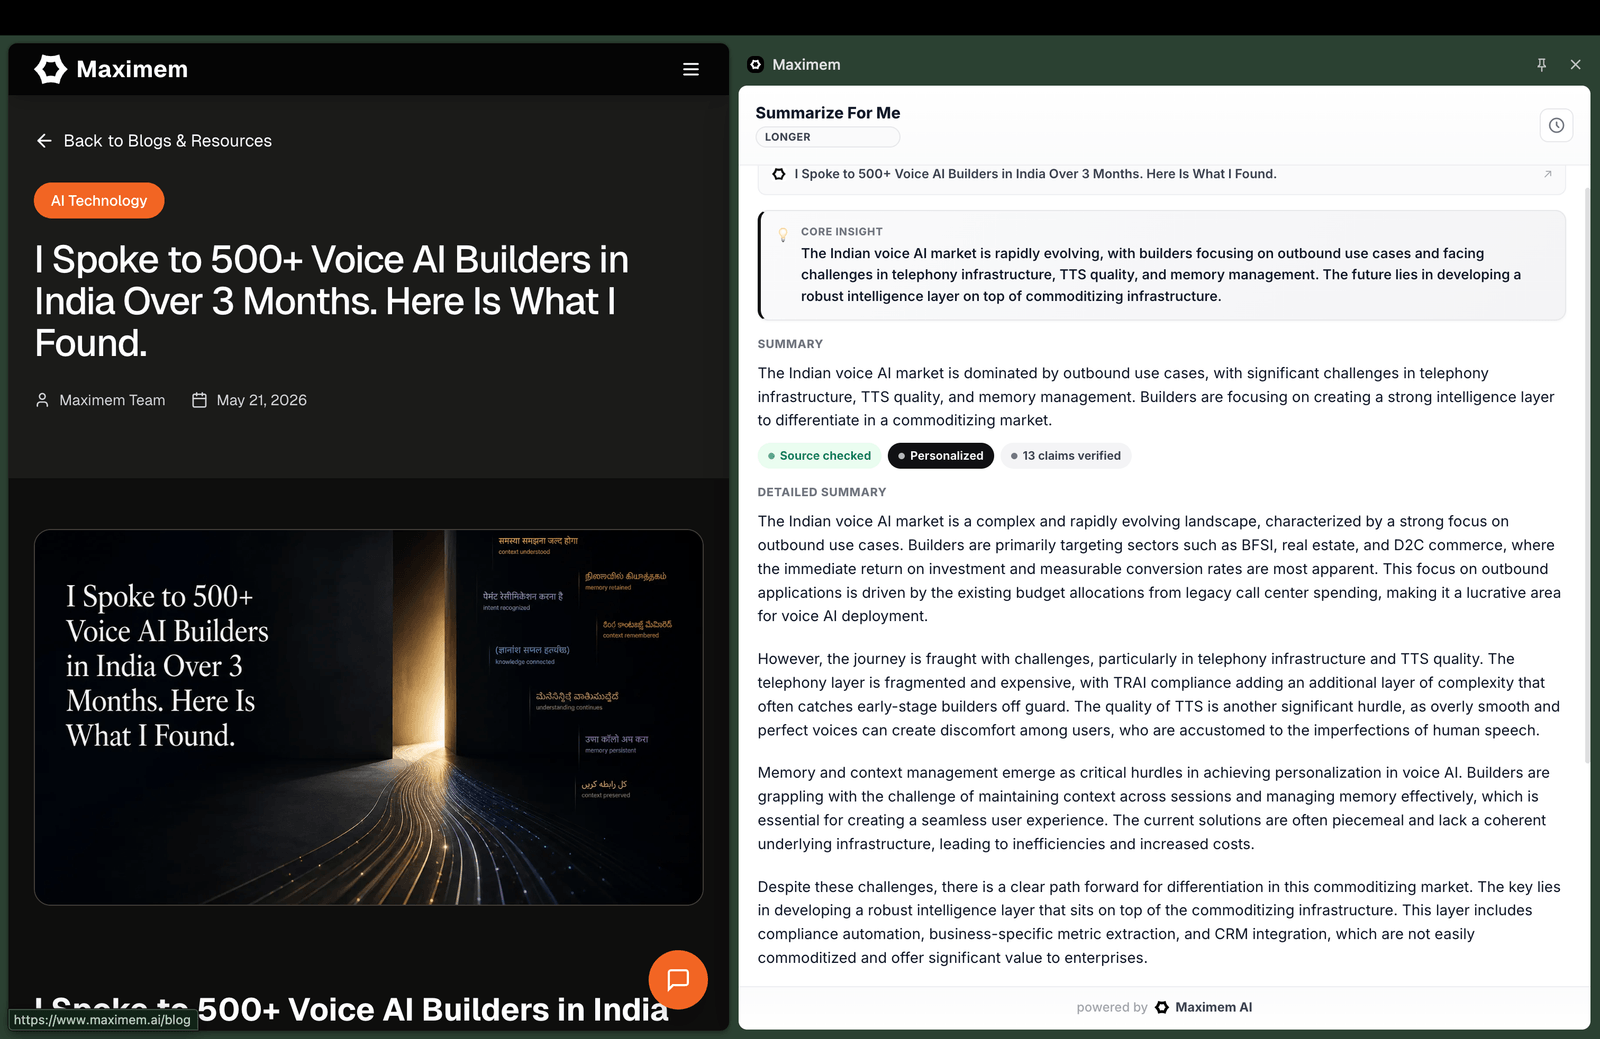Open the hamburger menu on the blog page
1600x1039 pixels.
coord(690,69)
